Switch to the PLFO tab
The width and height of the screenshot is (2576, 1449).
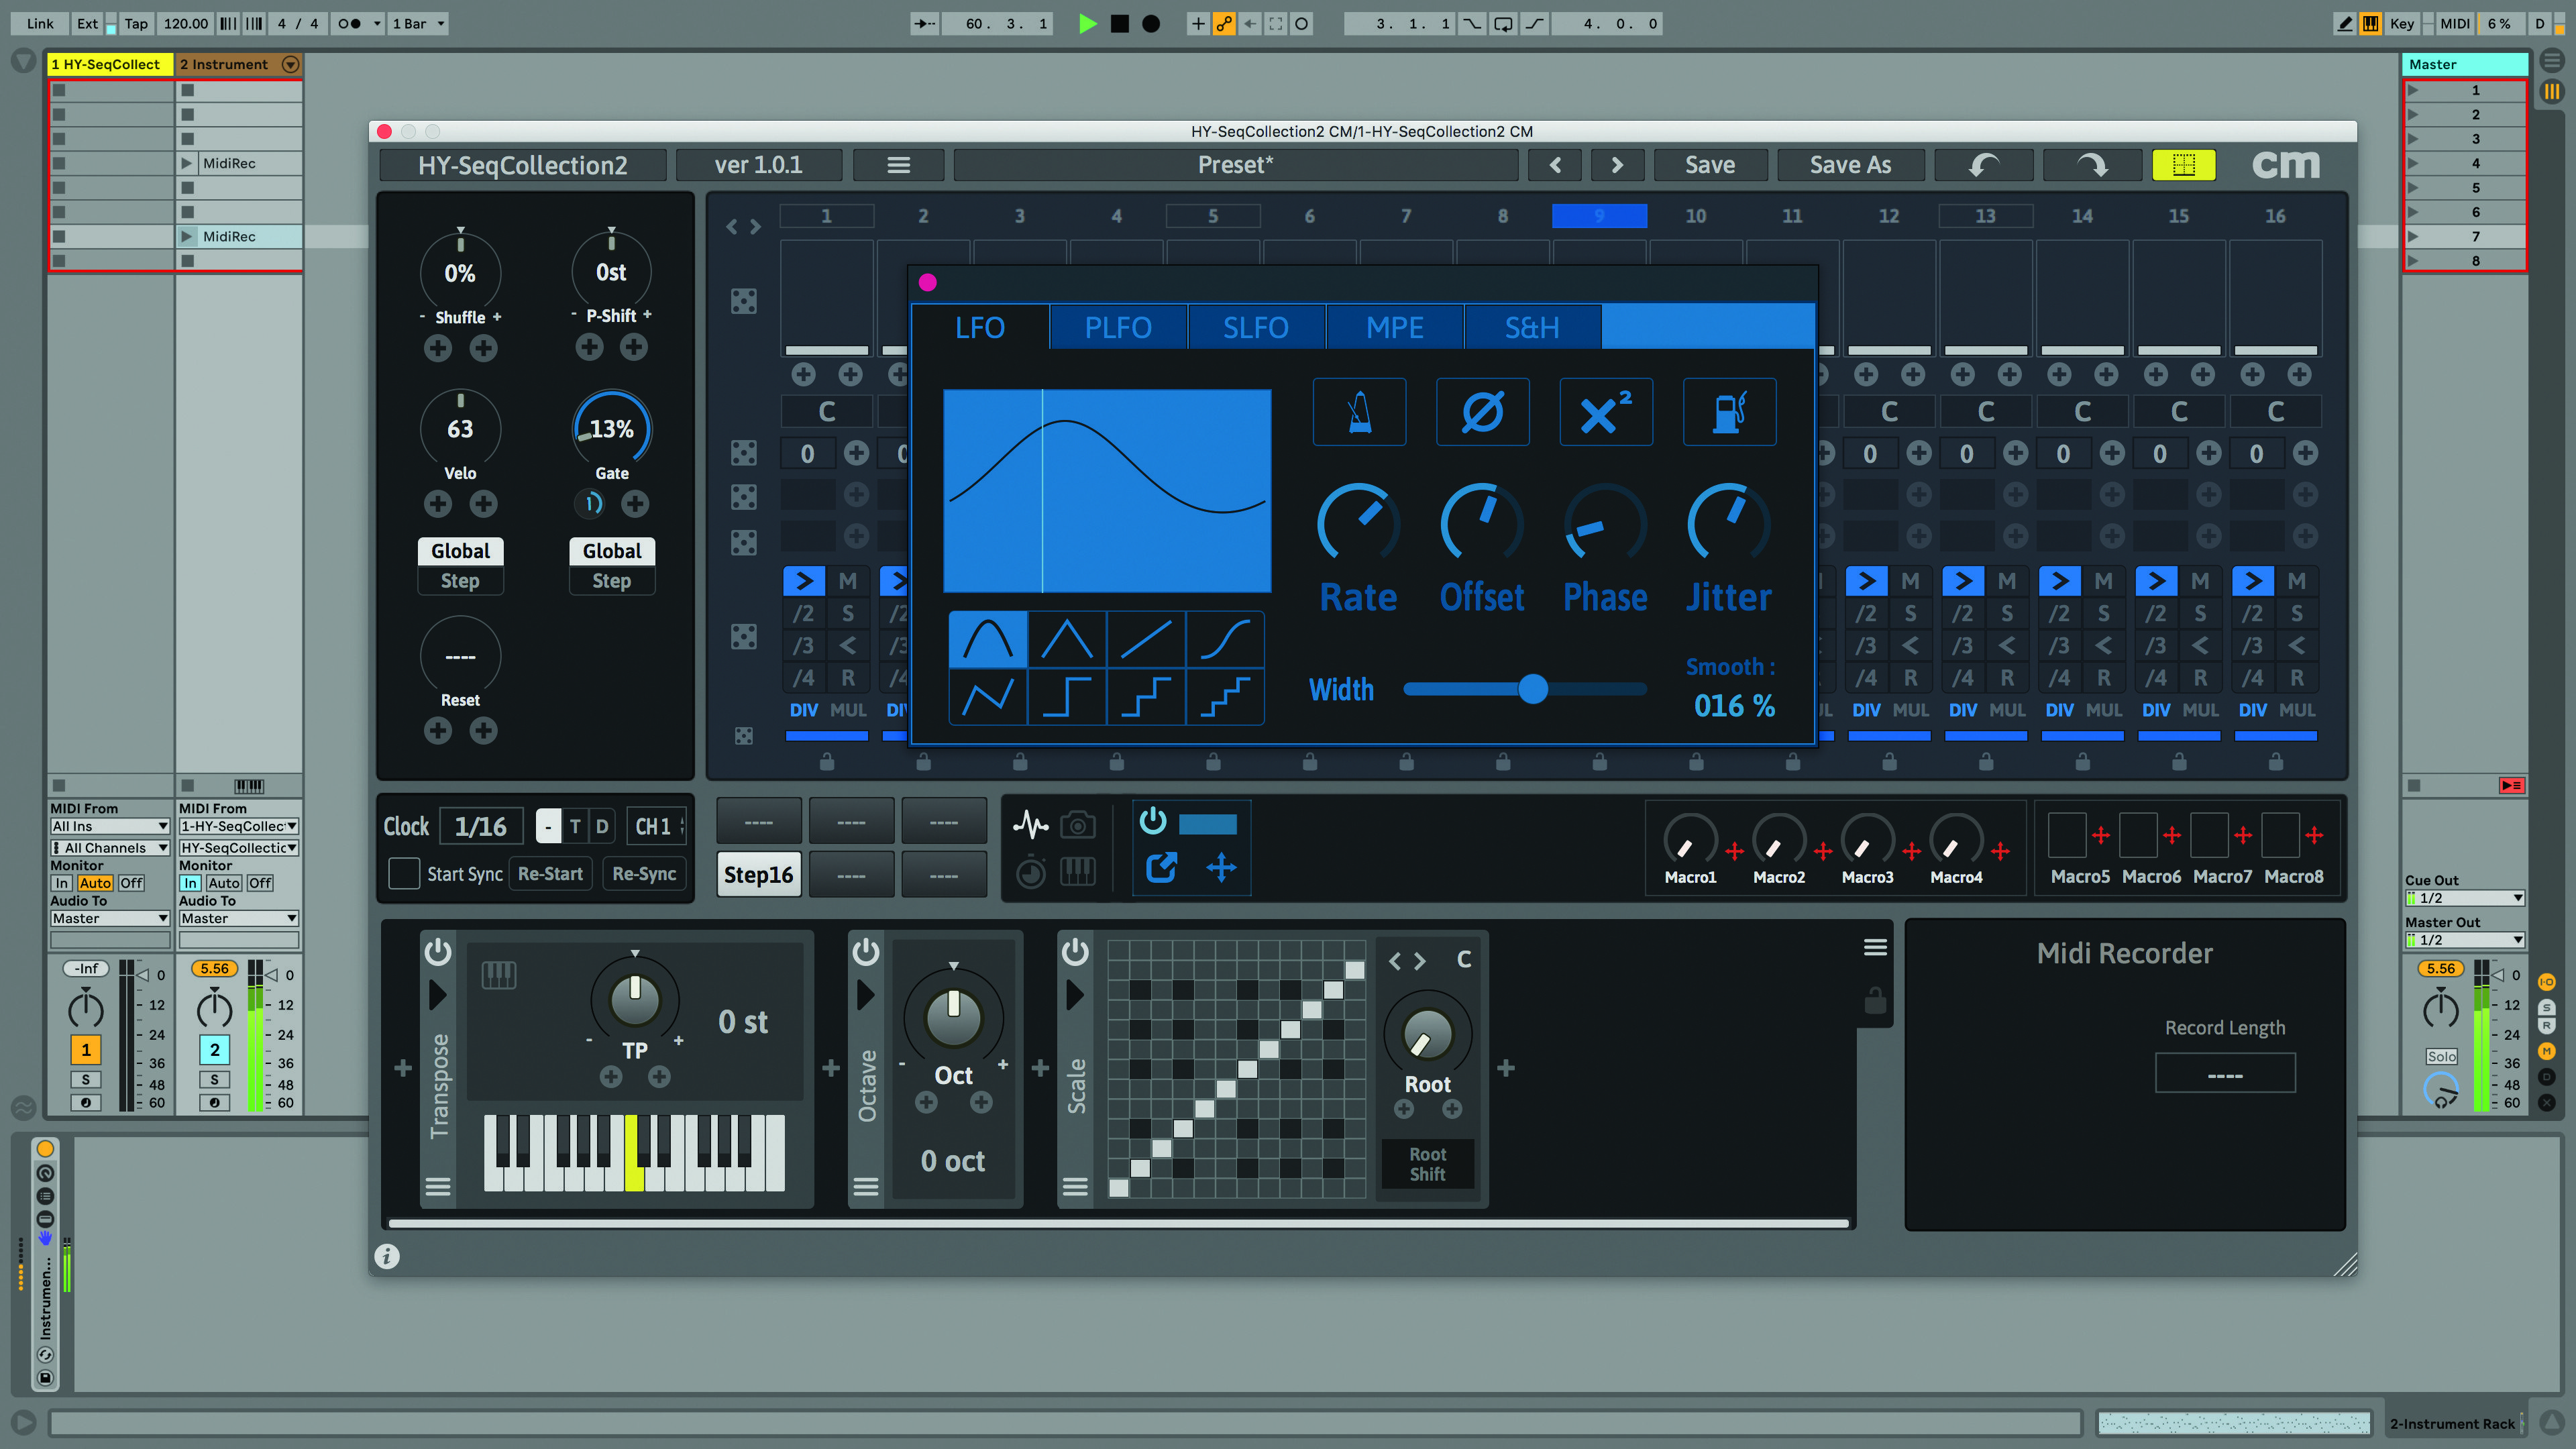1118,328
